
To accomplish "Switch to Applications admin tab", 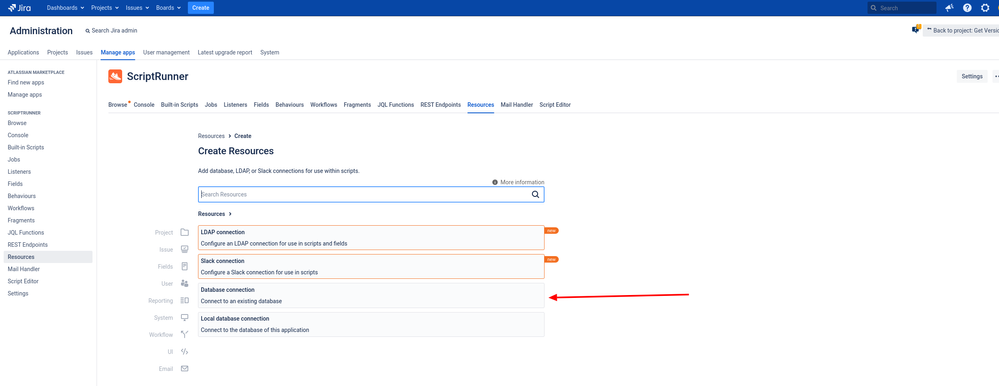I will point(23,52).
